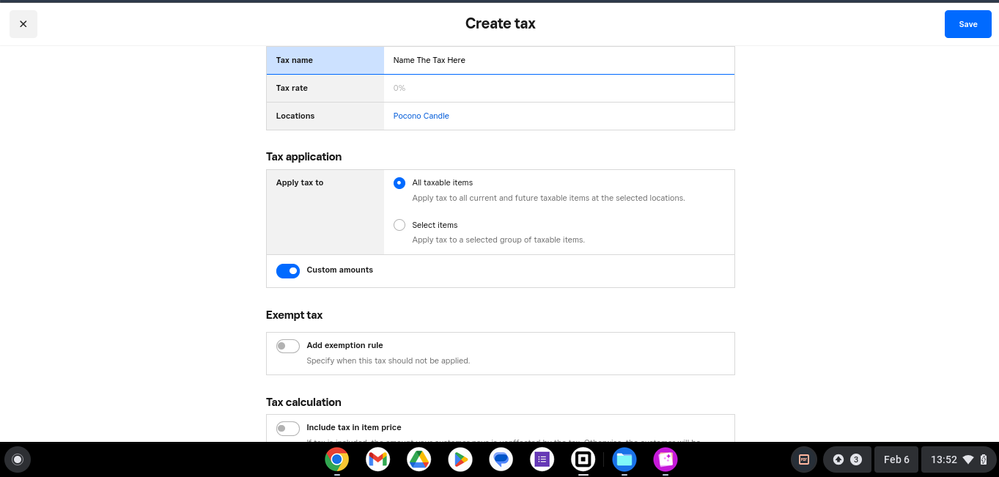This screenshot has width=999, height=477.
Task: Open Gmail from the shelf
Action: pos(378,459)
